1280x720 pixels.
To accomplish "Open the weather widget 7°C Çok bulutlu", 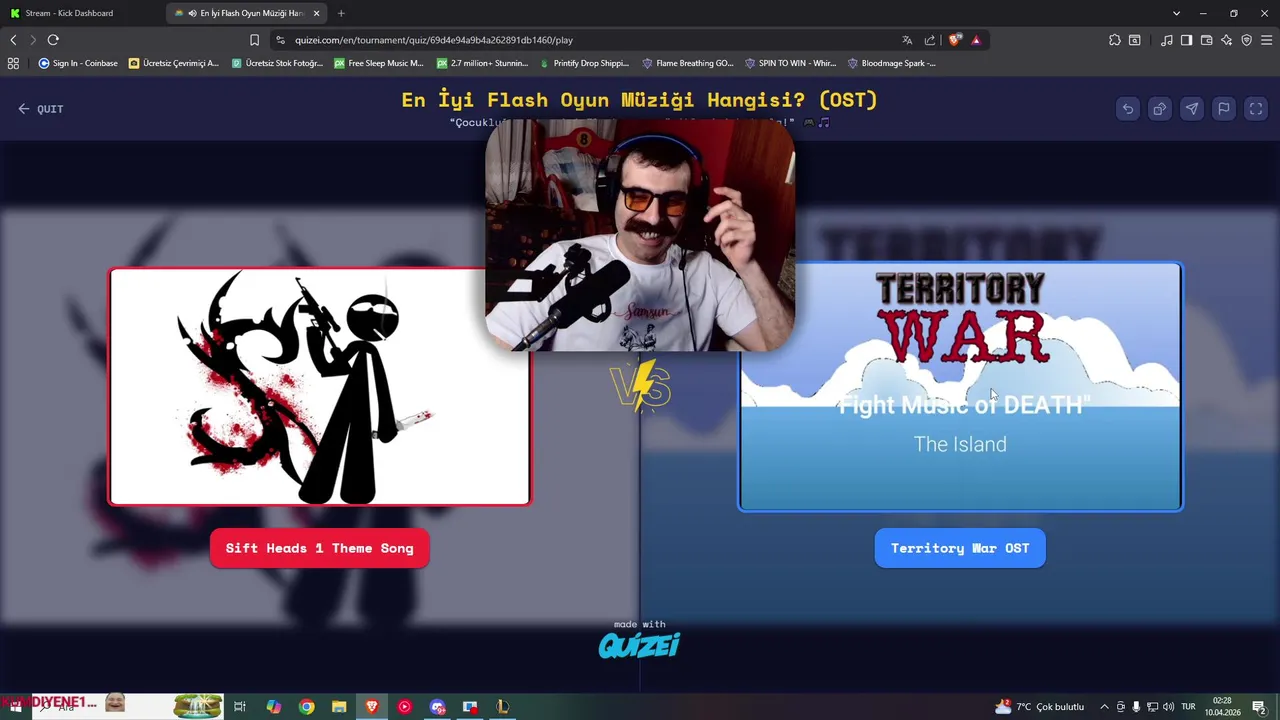I will 1039,707.
